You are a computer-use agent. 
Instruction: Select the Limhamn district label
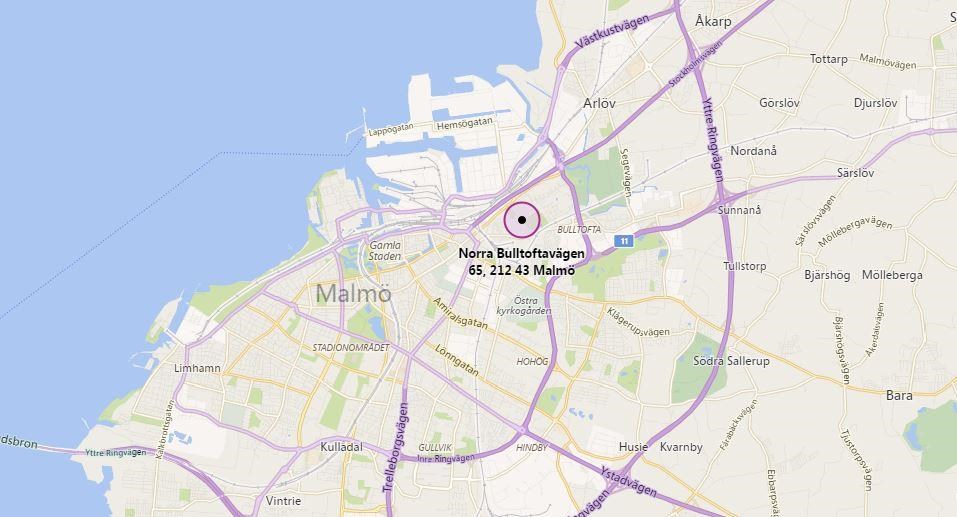point(197,368)
